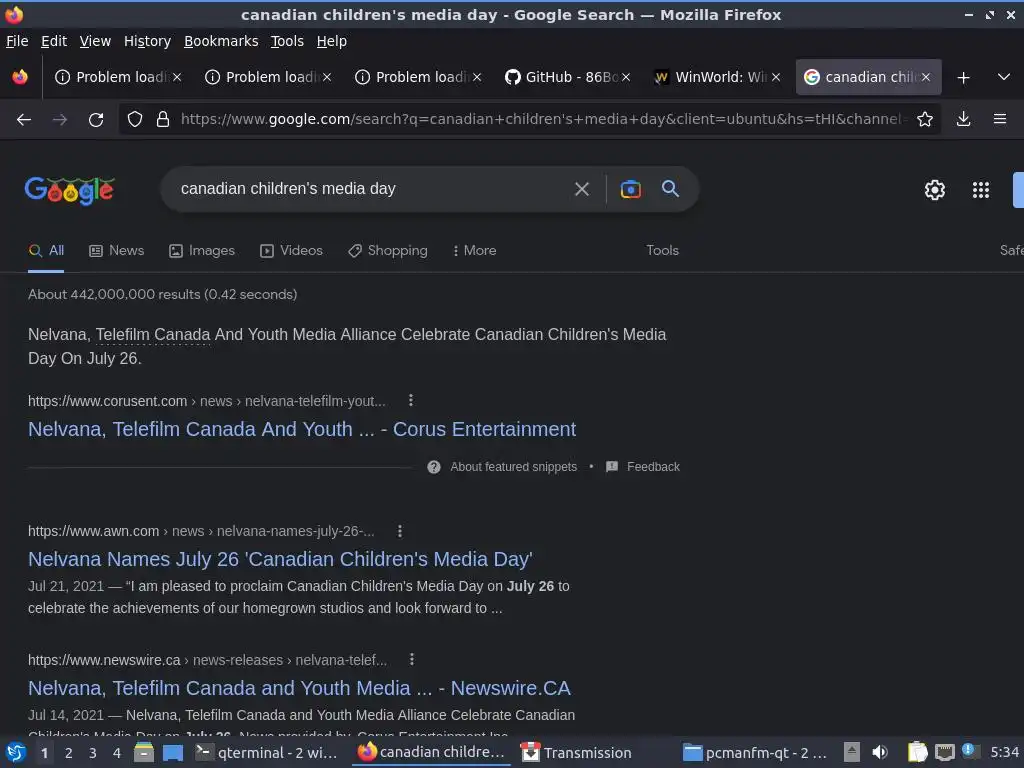Switch to the News results tab
Image resolution: width=1024 pixels, height=768 pixels.
pos(117,251)
